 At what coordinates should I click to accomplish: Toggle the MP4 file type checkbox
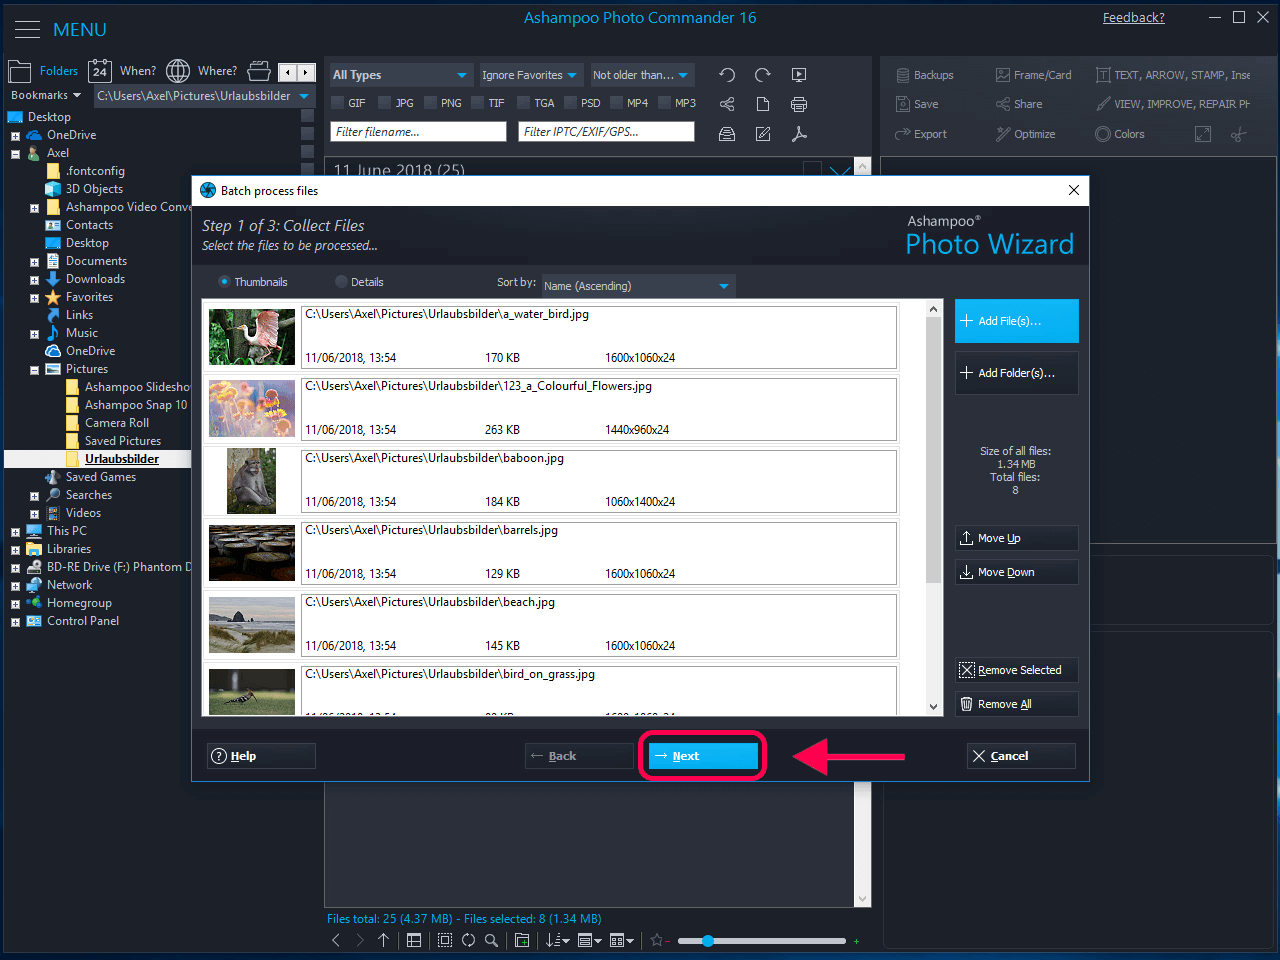pyautogui.click(x=616, y=103)
